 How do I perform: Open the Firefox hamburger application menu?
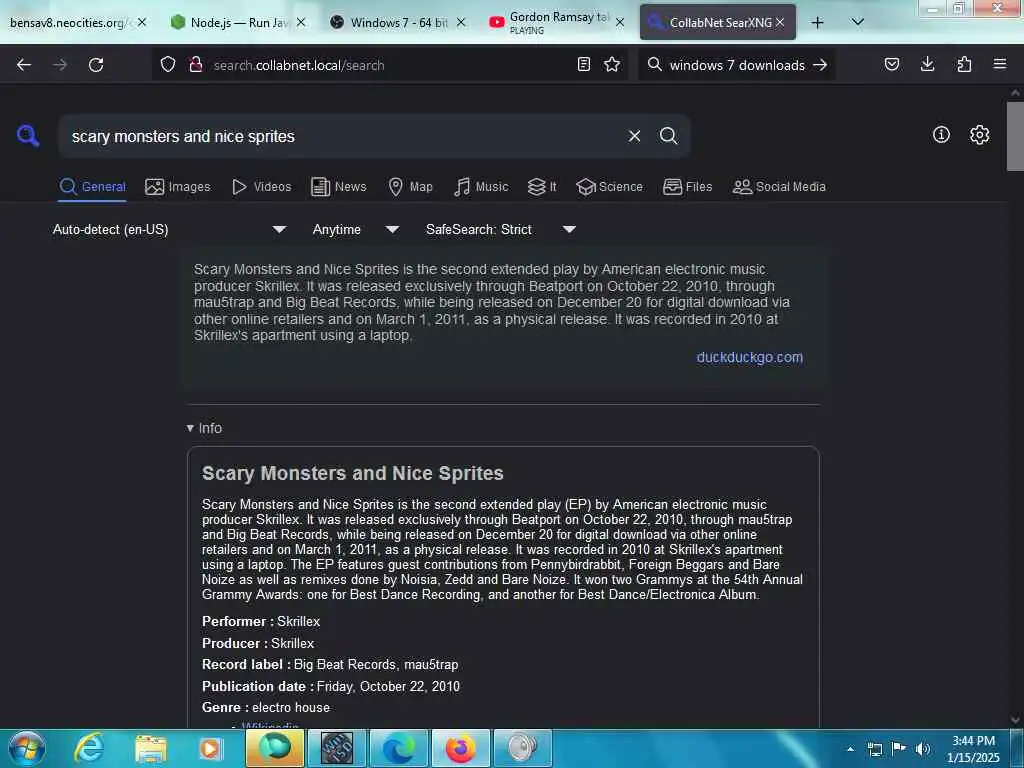pyautogui.click(x=1000, y=64)
